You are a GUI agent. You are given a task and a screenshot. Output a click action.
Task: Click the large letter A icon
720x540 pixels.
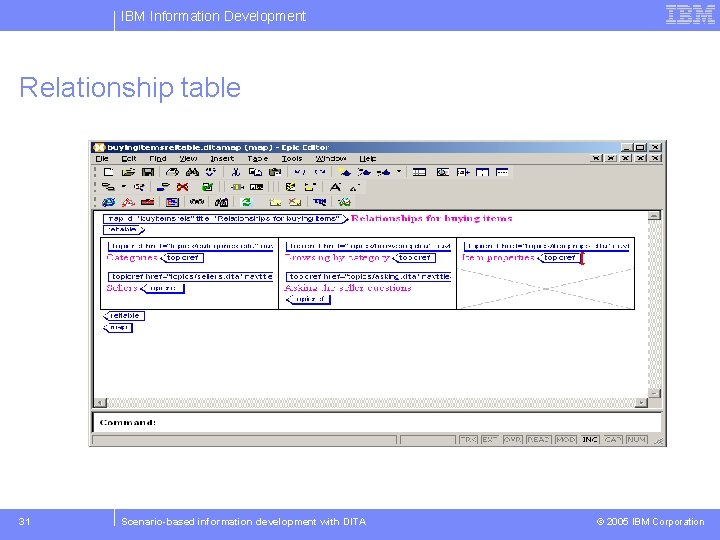[336, 187]
